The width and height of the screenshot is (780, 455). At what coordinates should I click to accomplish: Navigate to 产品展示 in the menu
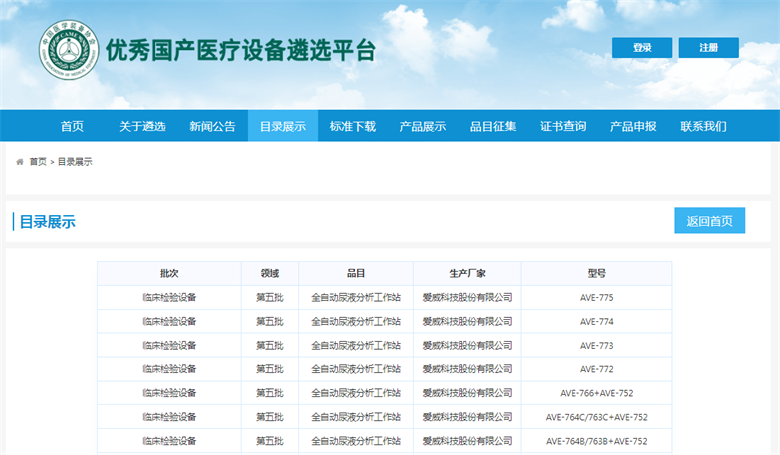[x=423, y=126]
